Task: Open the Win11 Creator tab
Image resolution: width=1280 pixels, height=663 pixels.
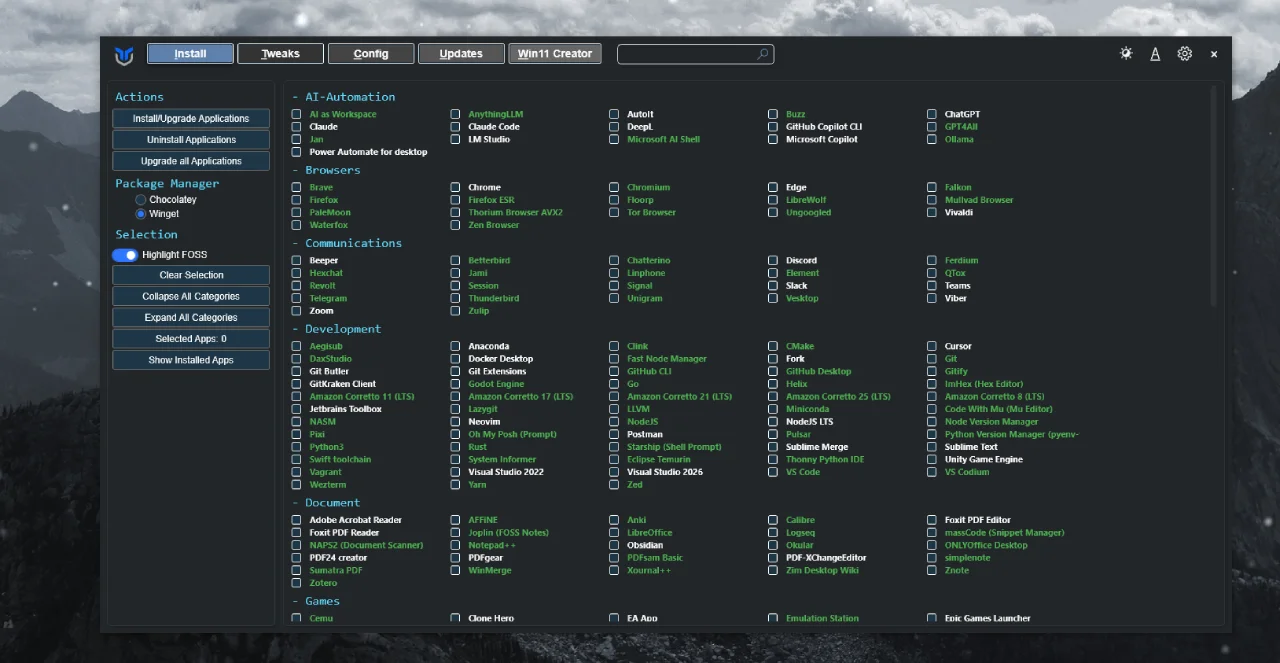Action: click(x=554, y=54)
